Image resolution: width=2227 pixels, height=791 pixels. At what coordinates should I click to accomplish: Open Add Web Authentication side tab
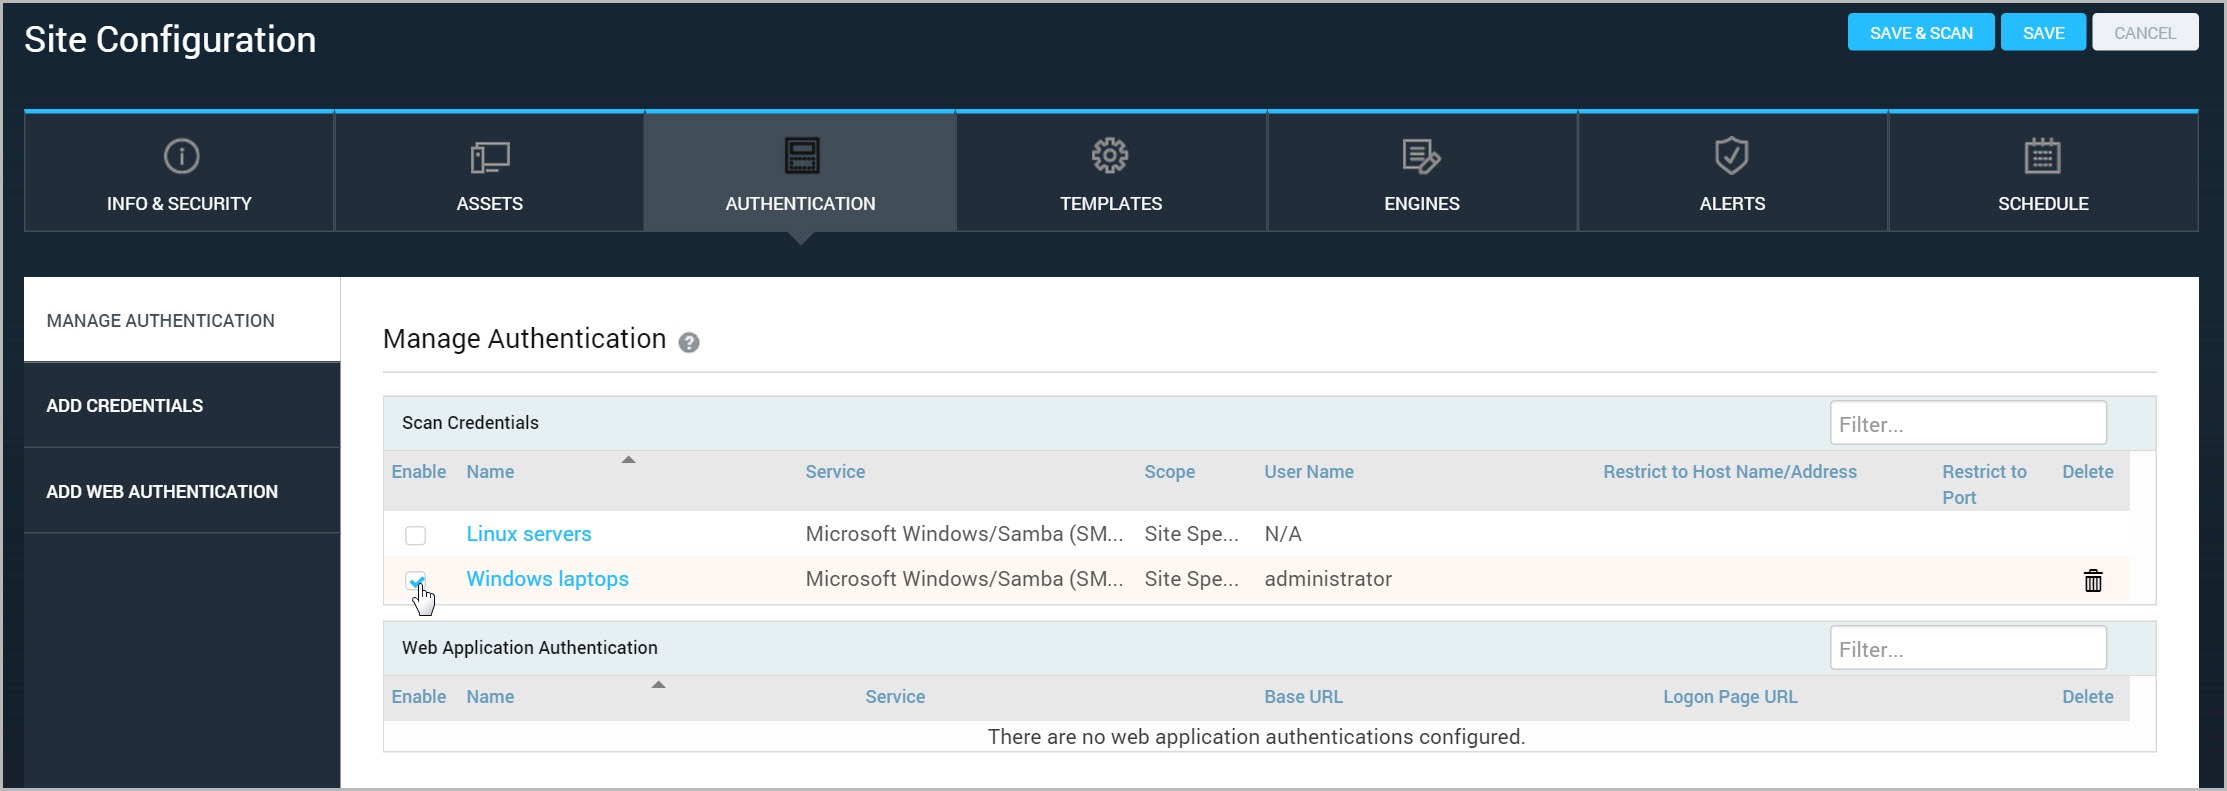162,492
